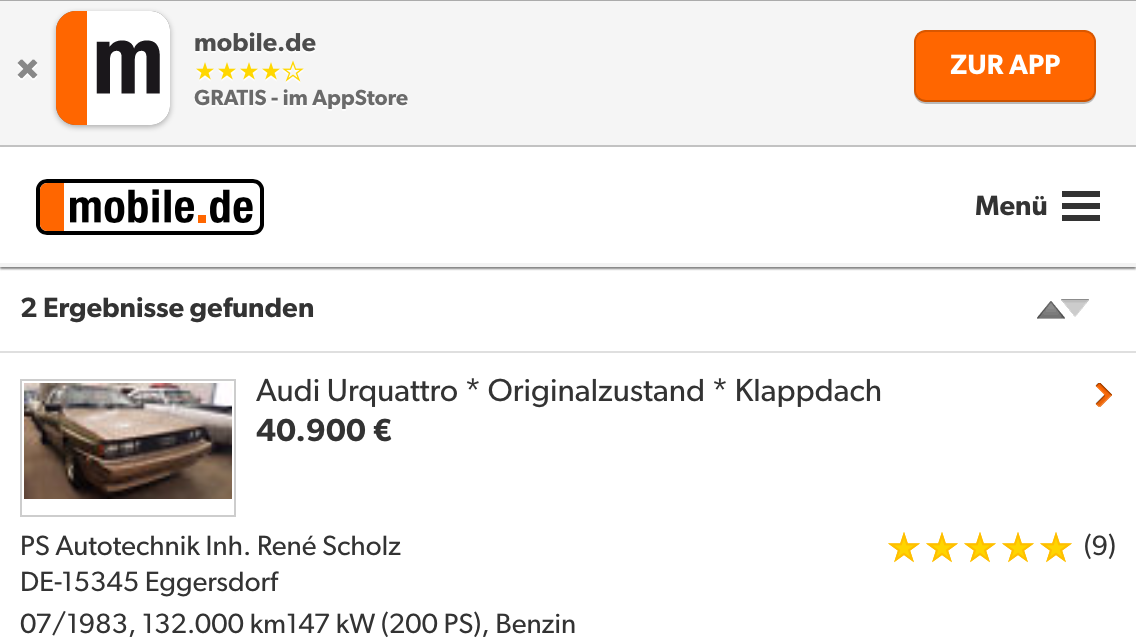Click the 07/1983, 132.000 km vehicle details line
The image size is (1136, 640).
298,624
